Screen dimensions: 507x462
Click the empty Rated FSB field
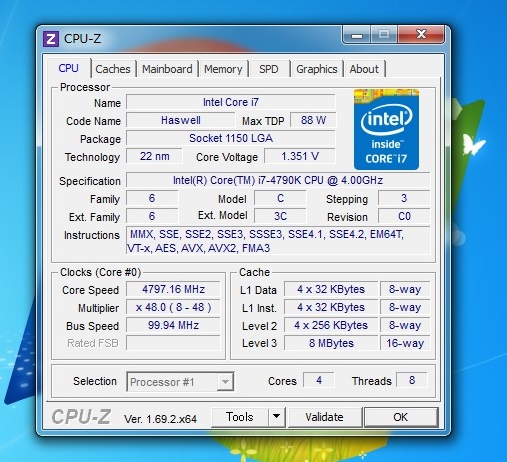point(173,343)
